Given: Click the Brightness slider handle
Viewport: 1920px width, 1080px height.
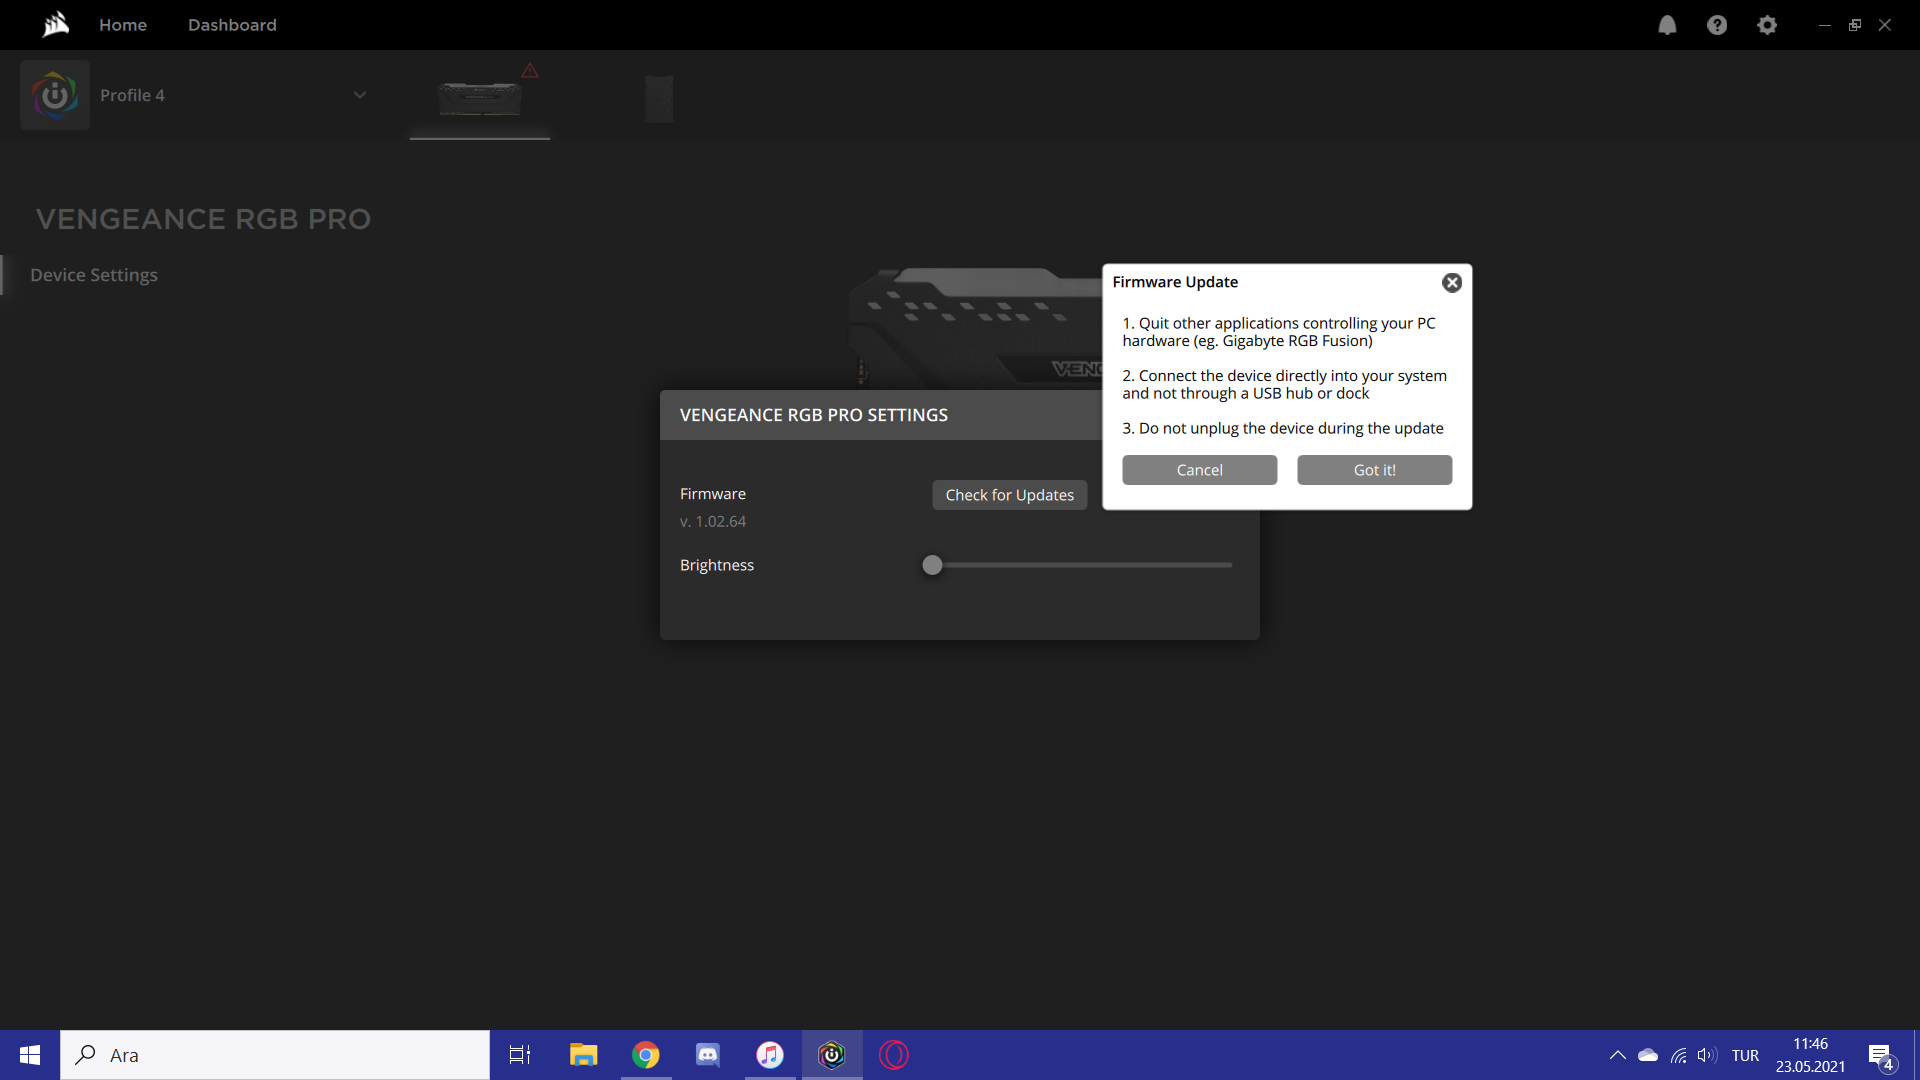Looking at the screenshot, I should [932, 565].
